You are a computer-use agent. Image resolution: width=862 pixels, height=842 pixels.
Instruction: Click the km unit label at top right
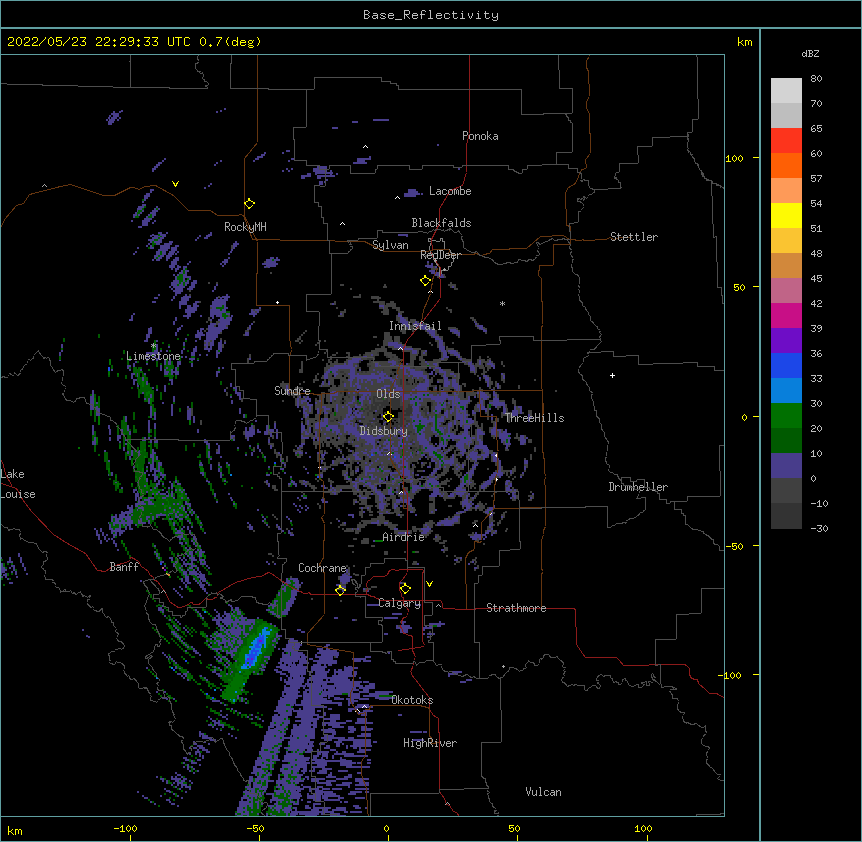tap(745, 42)
